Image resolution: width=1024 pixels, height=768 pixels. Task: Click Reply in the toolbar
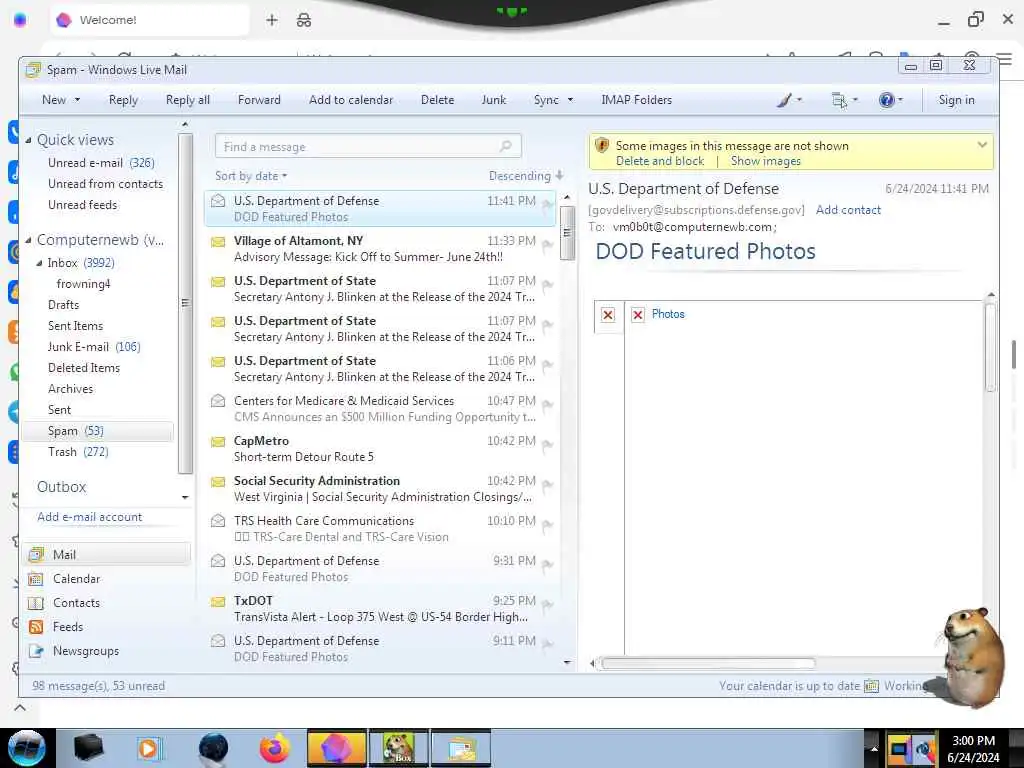(123, 100)
